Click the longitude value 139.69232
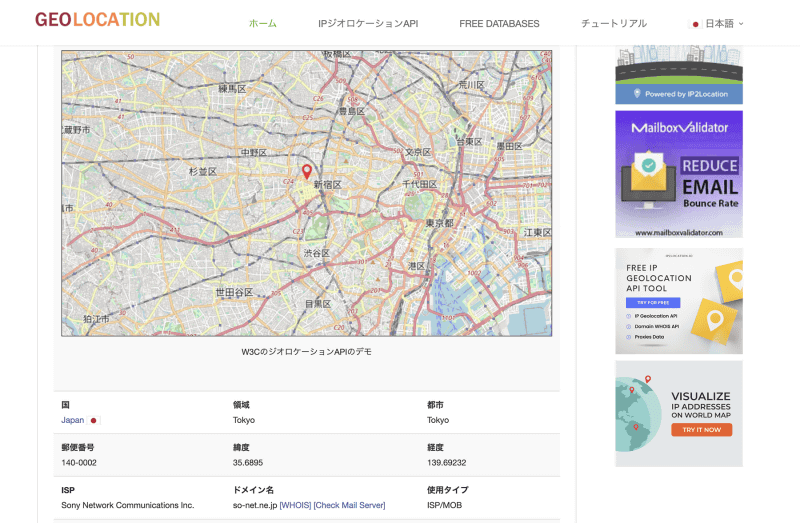The image size is (800, 523). click(x=446, y=463)
